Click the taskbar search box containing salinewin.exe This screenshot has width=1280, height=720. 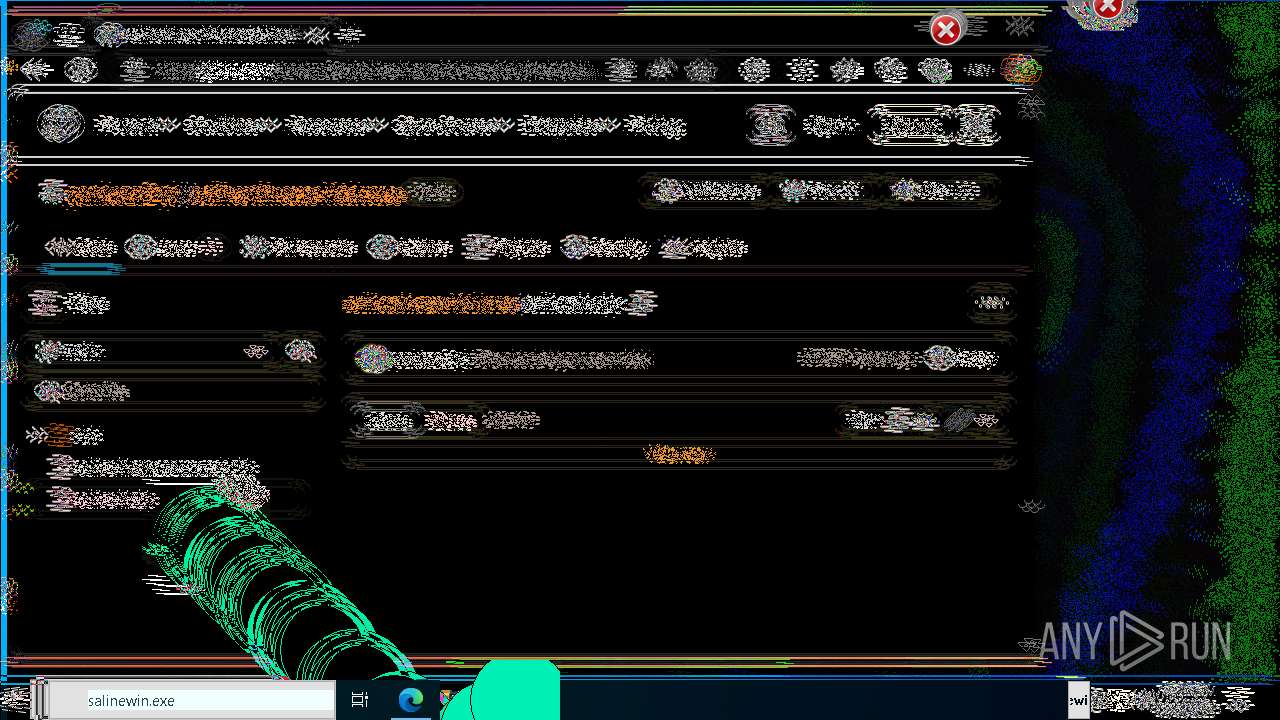click(x=192, y=701)
